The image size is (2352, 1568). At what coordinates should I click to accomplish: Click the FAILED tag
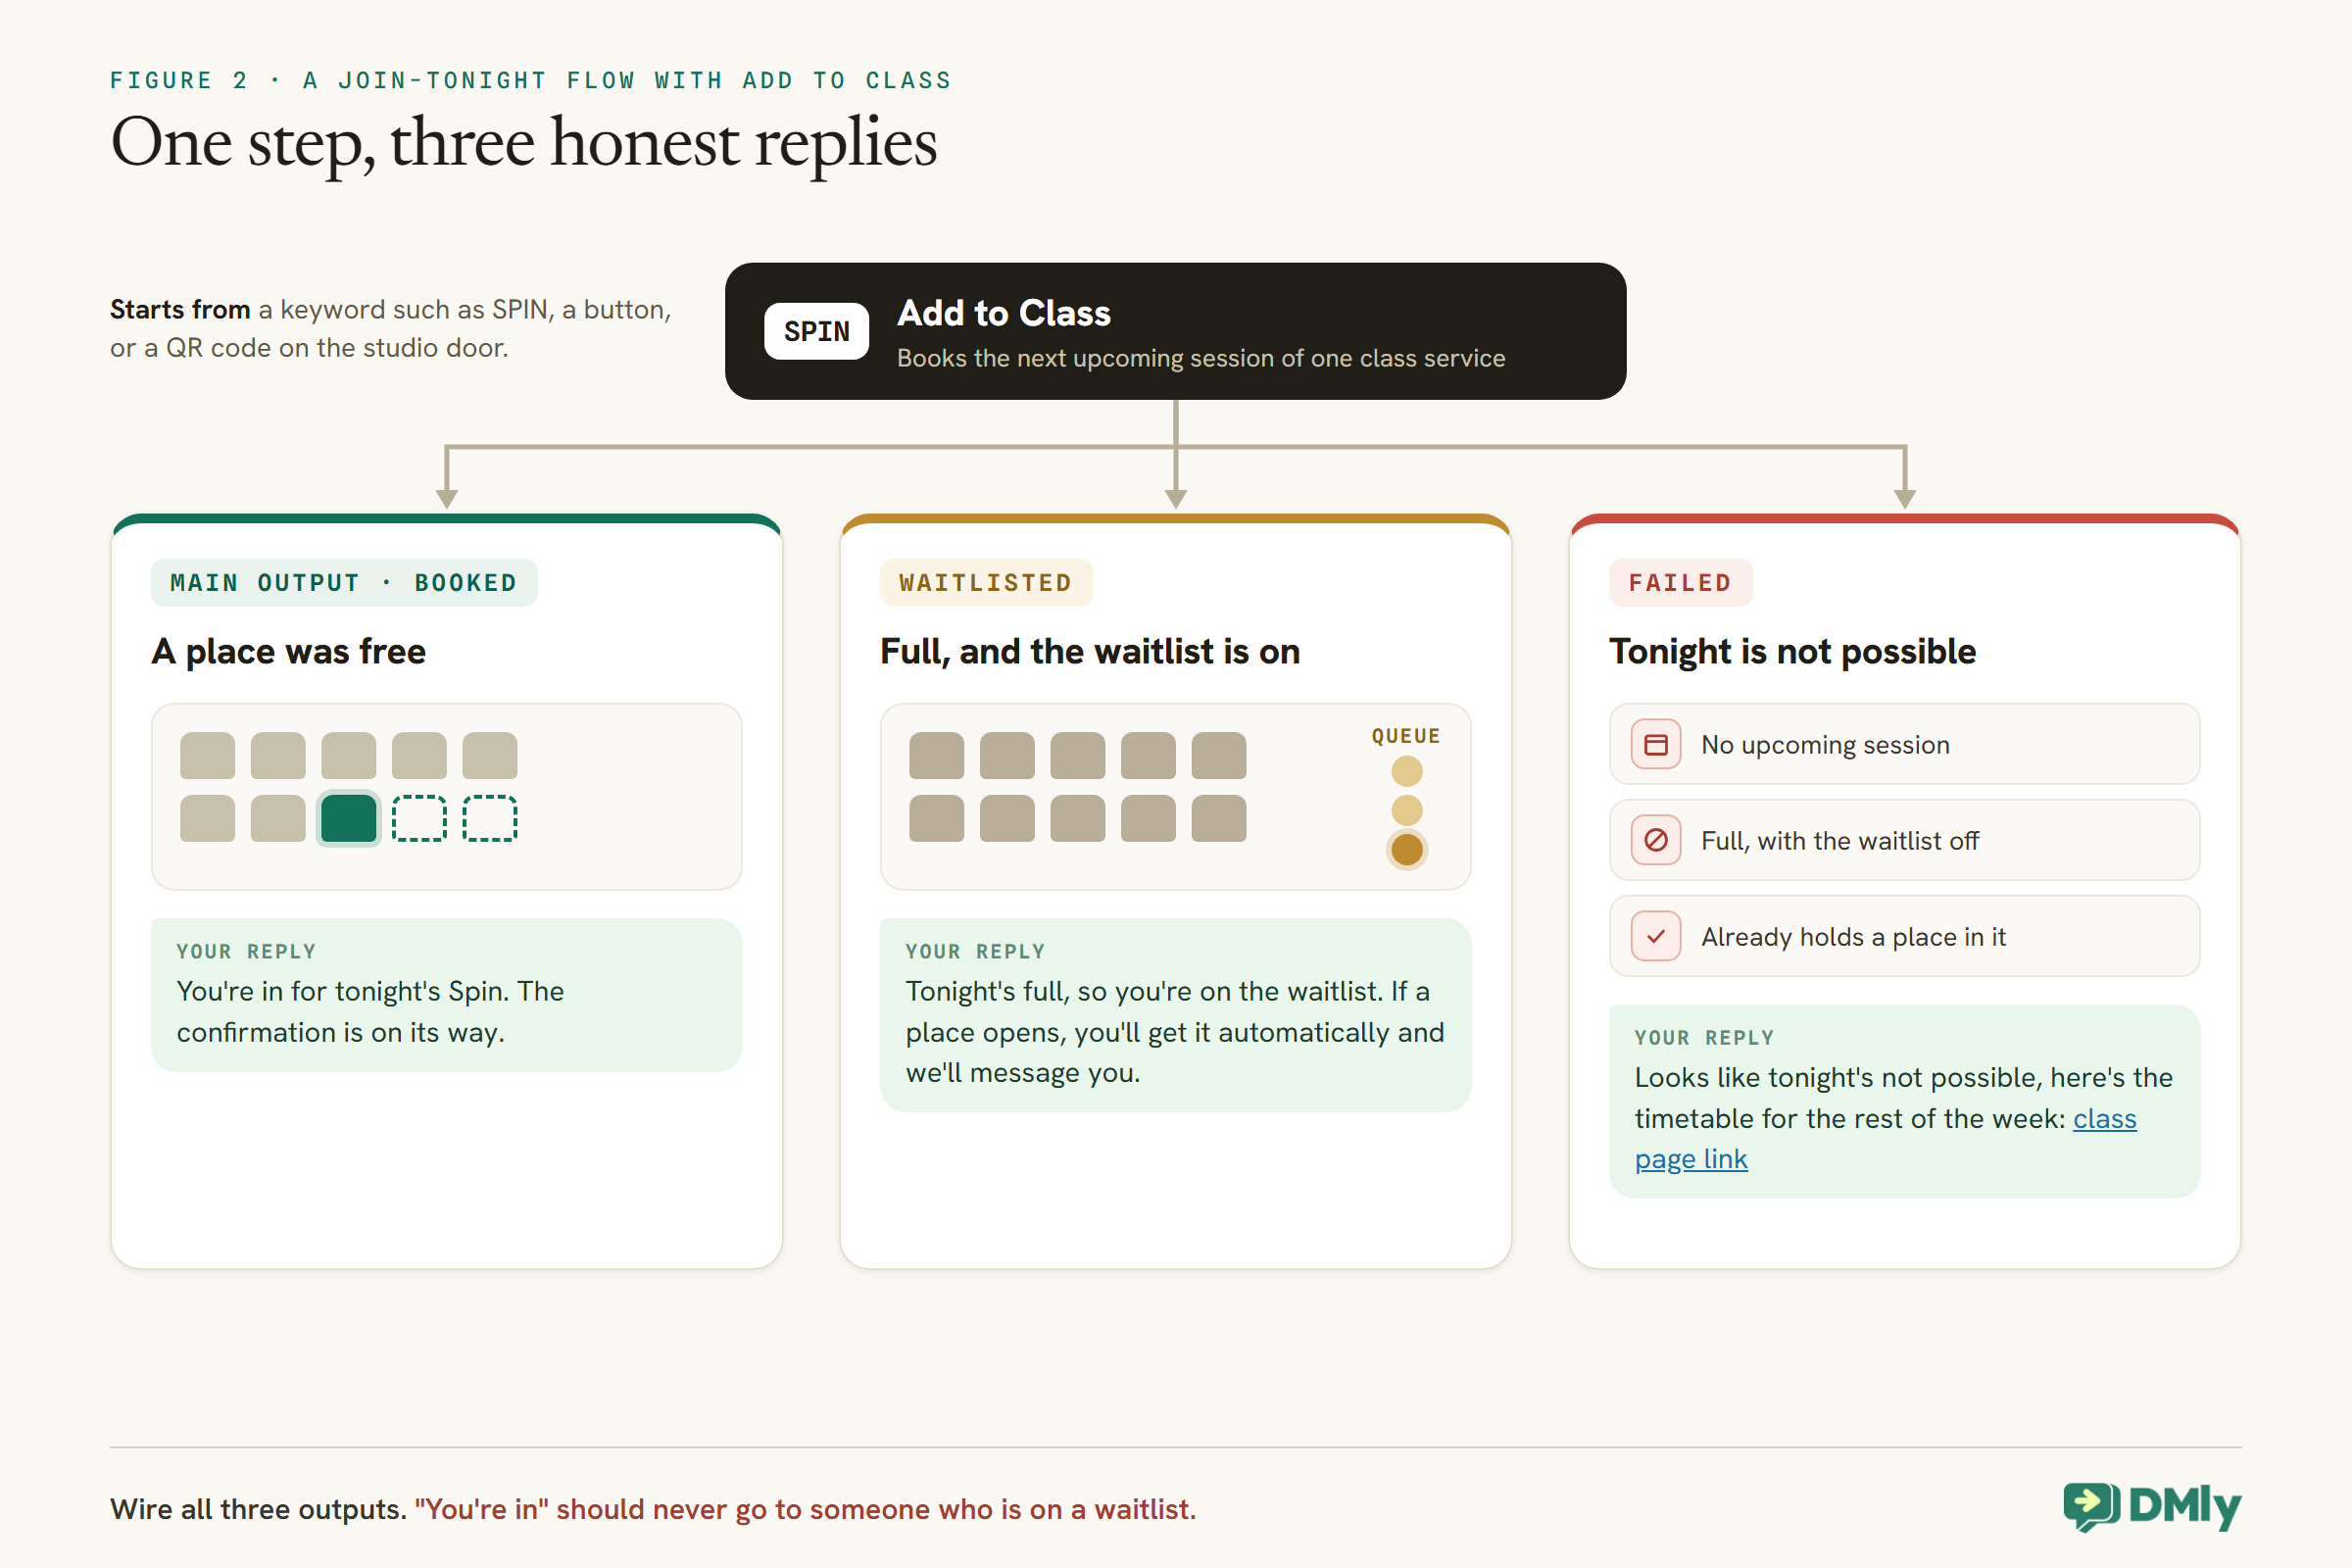point(1680,583)
